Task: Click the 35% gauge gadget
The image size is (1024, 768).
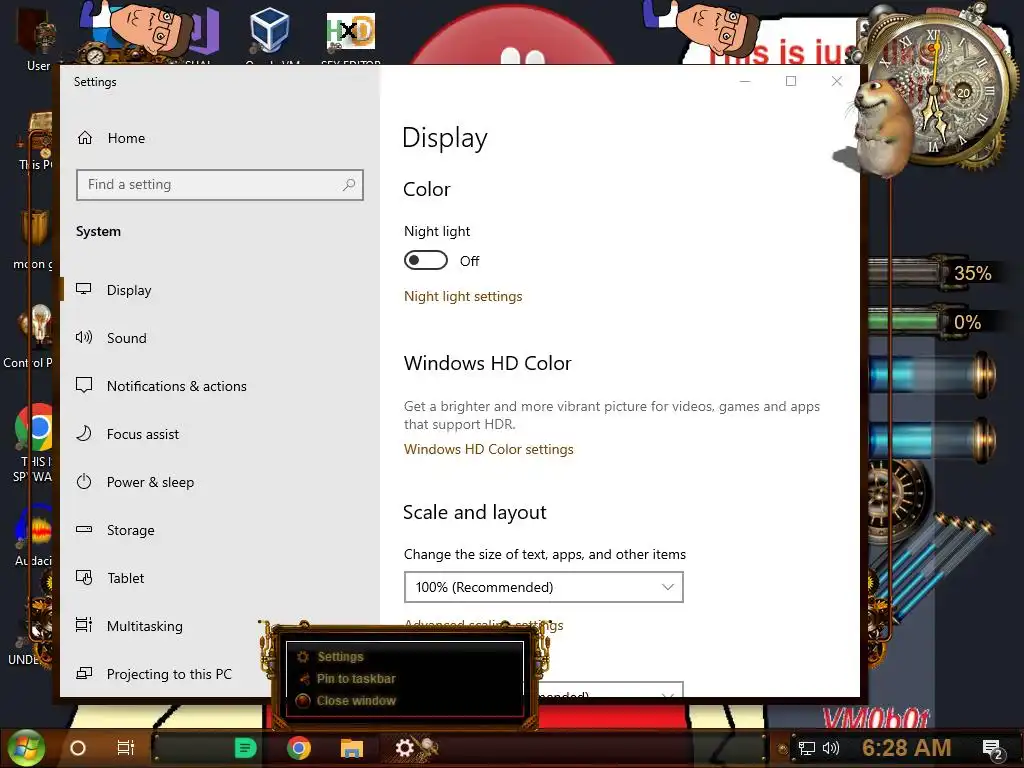Action: tap(935, 273)
